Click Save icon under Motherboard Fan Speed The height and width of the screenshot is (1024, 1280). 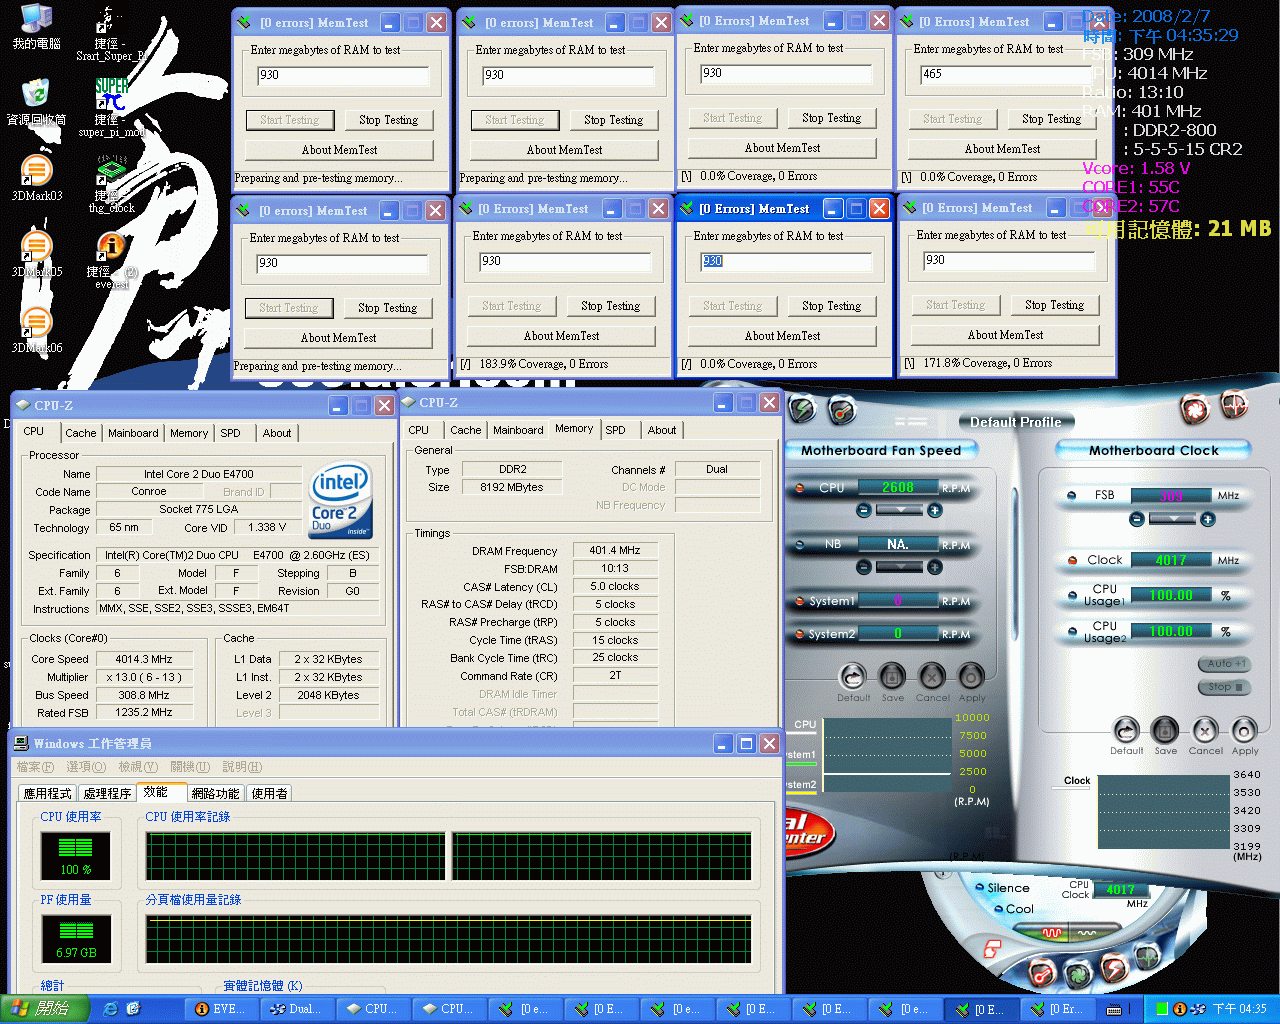(892, 678)
